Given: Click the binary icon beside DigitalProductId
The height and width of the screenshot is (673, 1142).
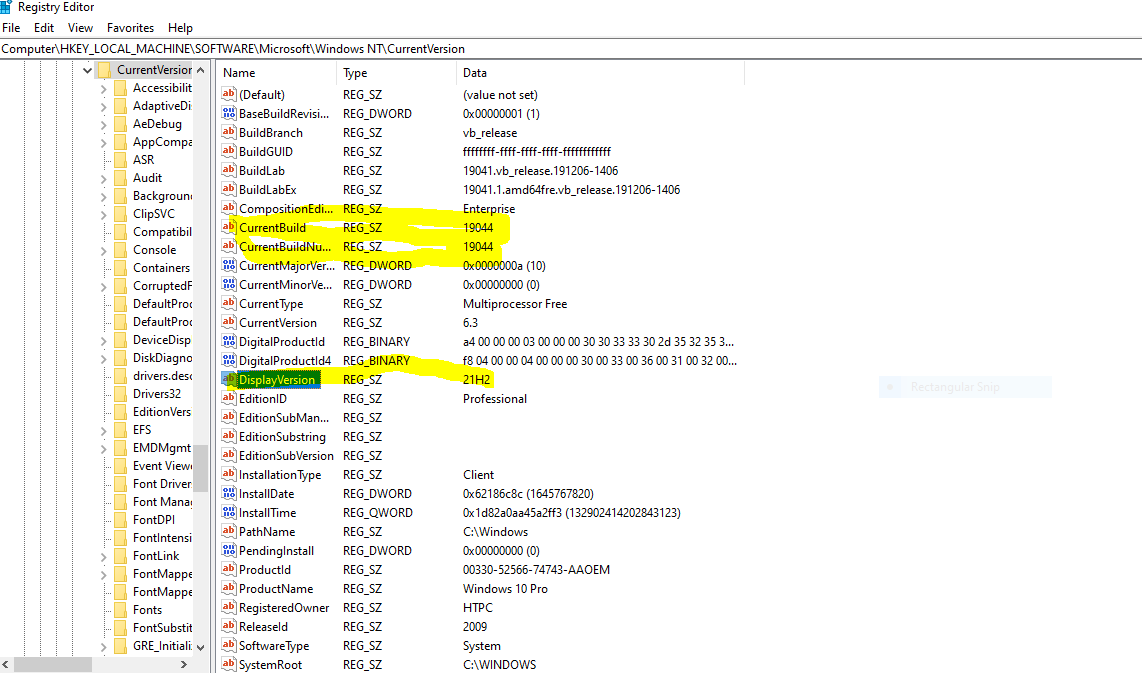Looking at the screenshot, I should tap(228, 341).
